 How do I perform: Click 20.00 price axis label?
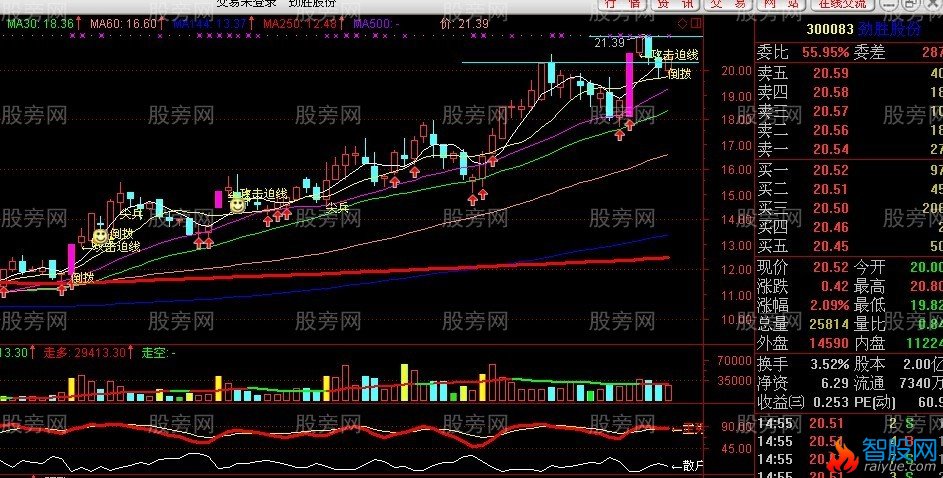pos(736,70)
